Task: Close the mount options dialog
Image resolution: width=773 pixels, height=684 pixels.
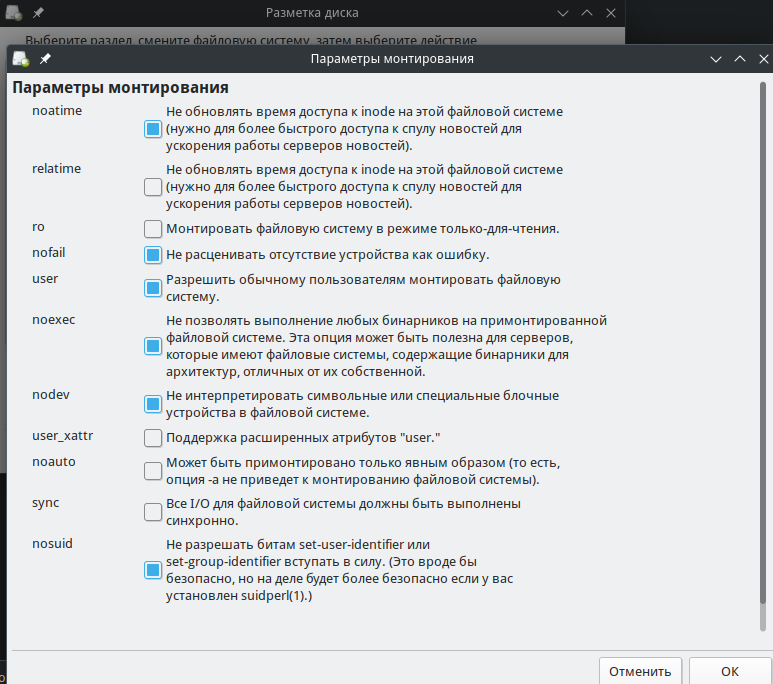Action: click(x=764, y=59)
